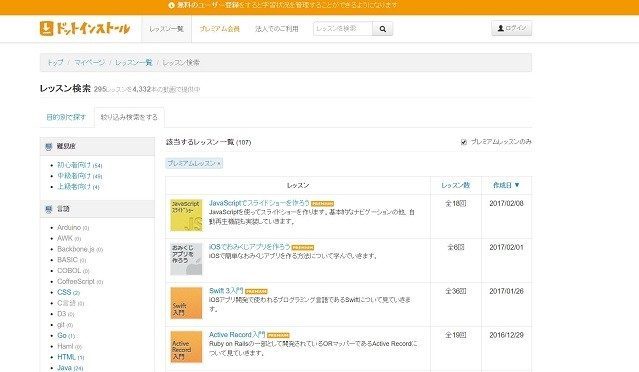639x372 pixels.
Task: Sort by the レッスン数 column header
Action: [x=456, y=185]
